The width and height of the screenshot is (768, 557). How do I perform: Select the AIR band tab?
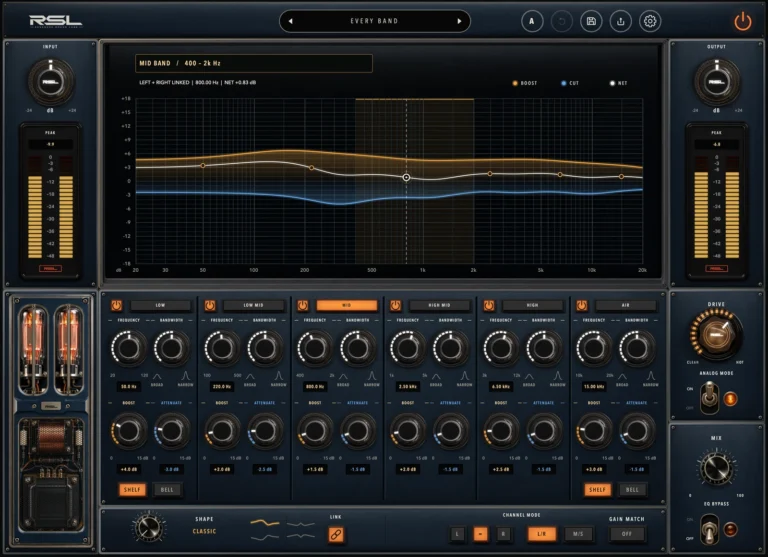[626, 305]
